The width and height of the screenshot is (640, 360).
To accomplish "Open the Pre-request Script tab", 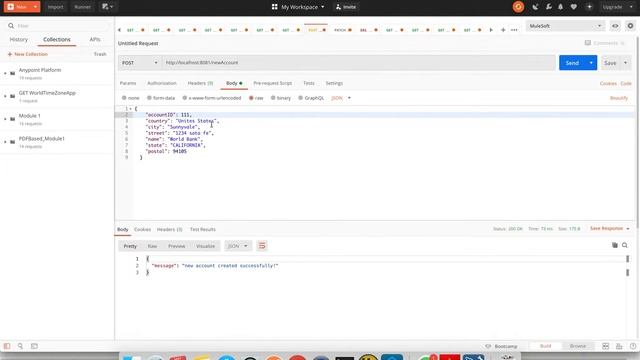I will [x=272, y=83].
